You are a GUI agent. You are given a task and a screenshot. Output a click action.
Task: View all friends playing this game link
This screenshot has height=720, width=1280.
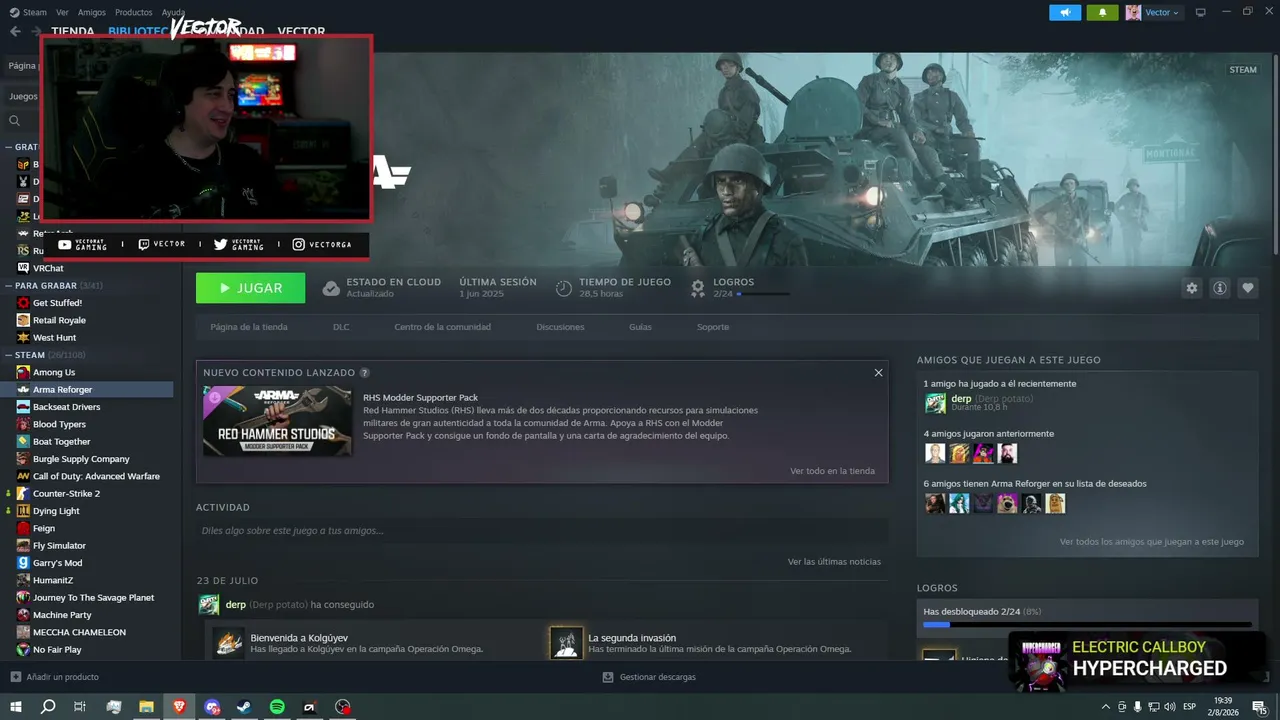pyautogui.click(x=1152, y=542)
